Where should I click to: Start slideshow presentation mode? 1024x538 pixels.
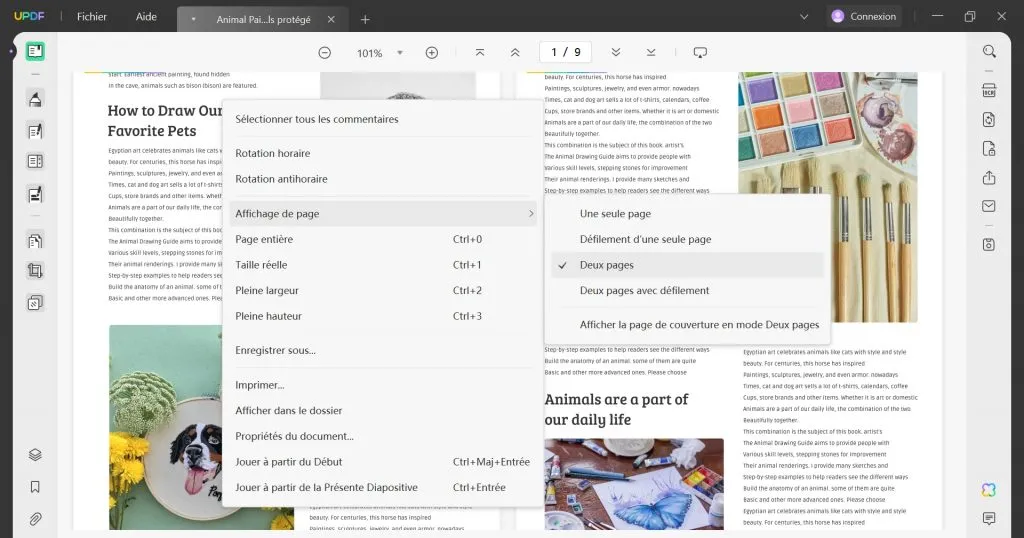[x=700, y=52]
